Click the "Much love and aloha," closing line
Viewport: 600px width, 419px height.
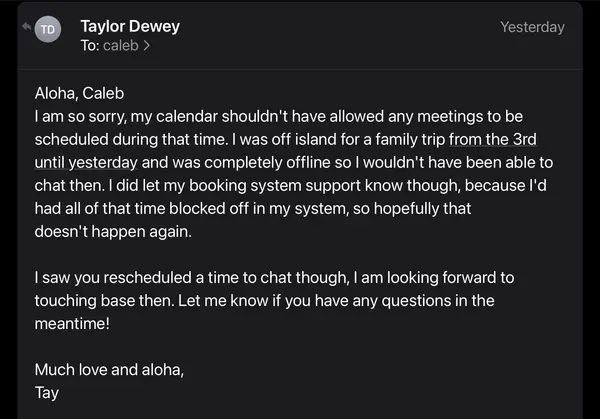109,370
